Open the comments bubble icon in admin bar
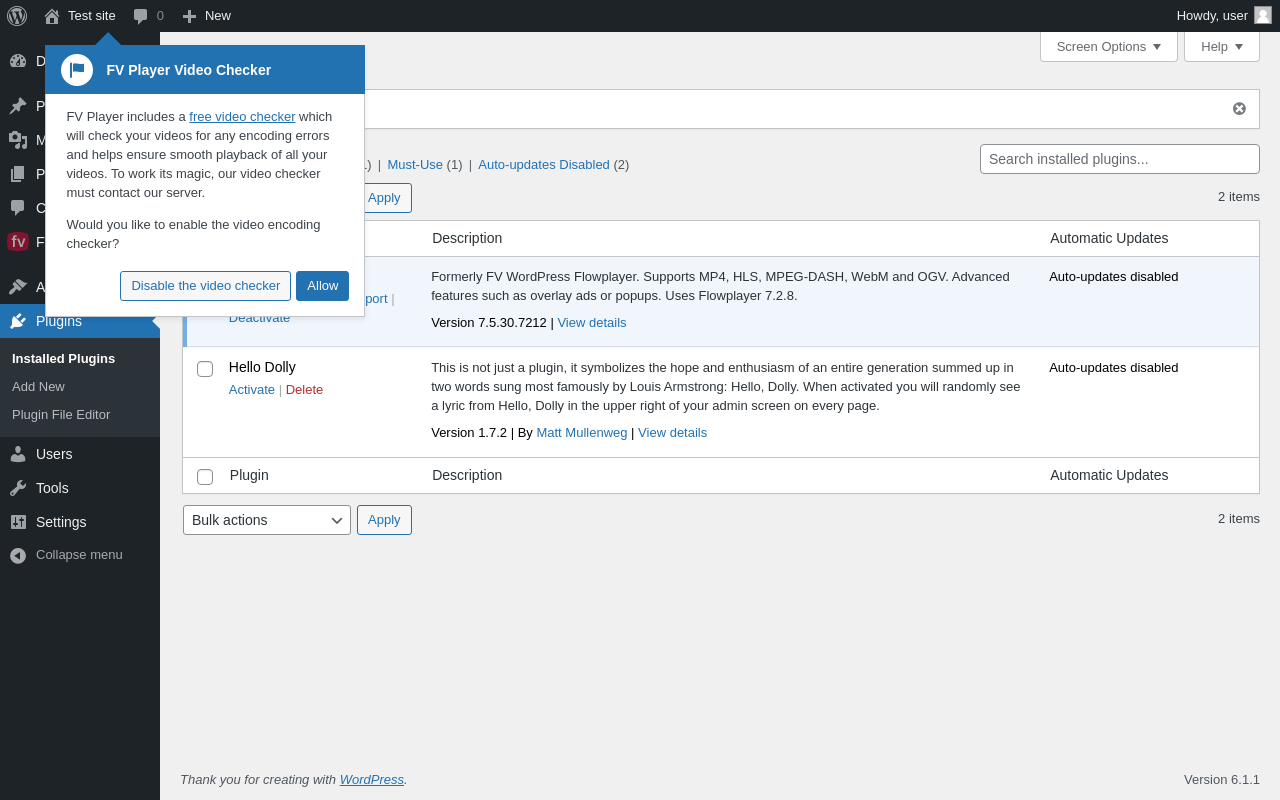1280x800 pixels. point(141,16)
